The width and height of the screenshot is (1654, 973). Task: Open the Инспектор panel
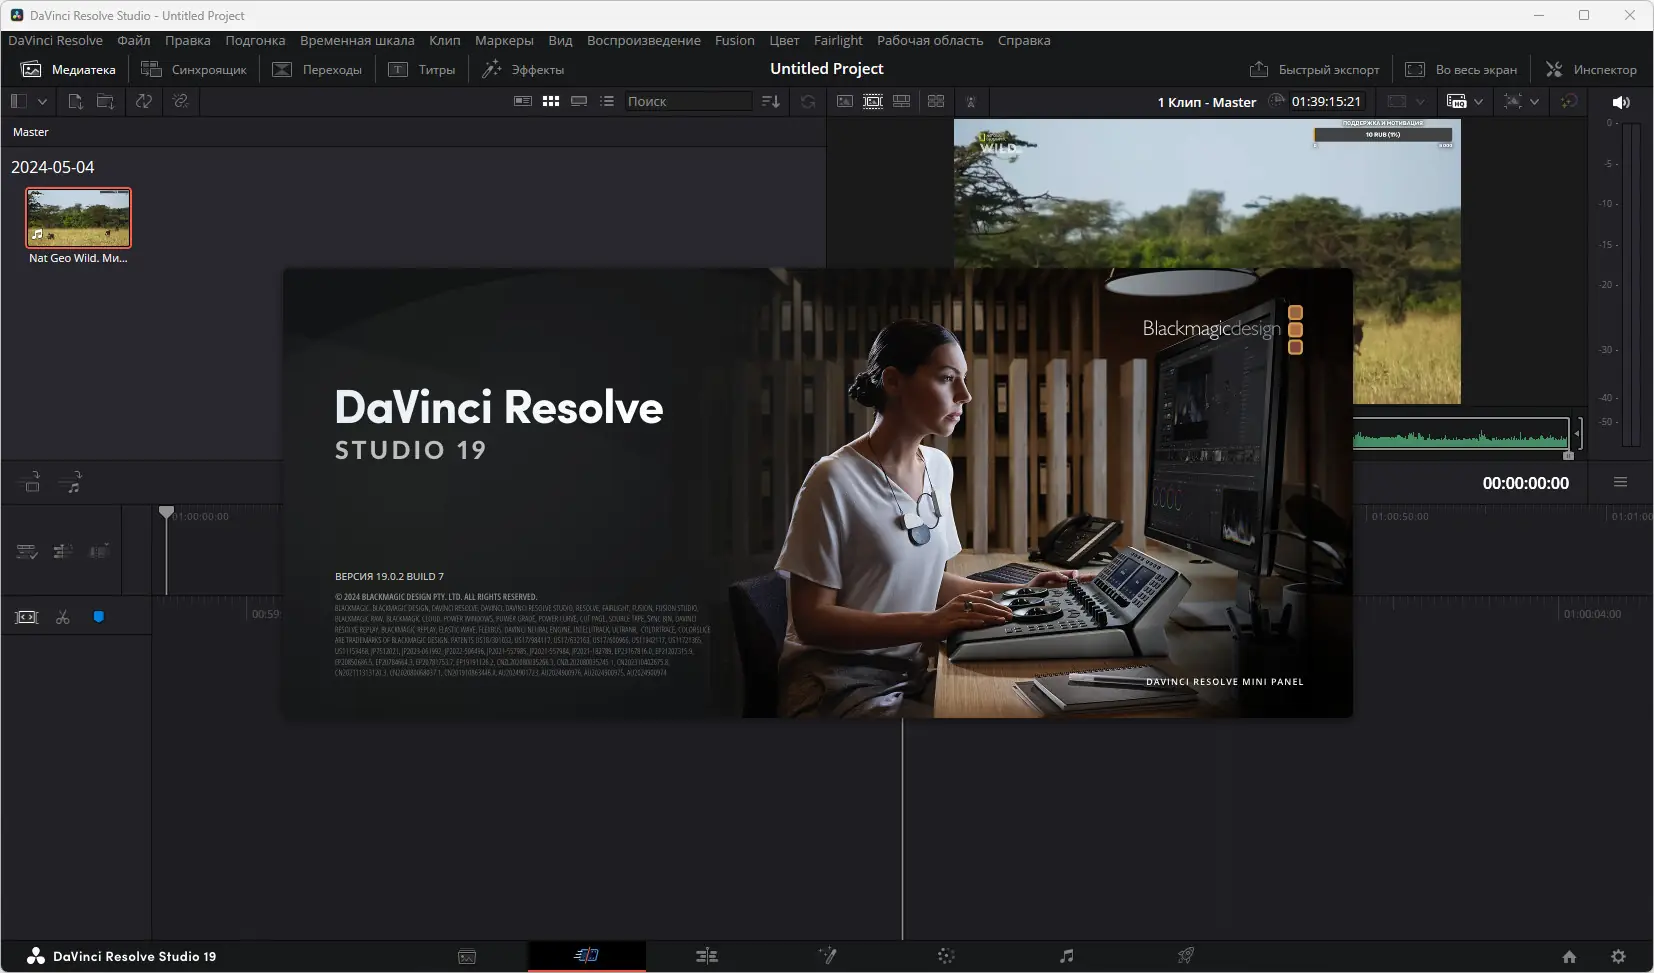point(1590,69)
